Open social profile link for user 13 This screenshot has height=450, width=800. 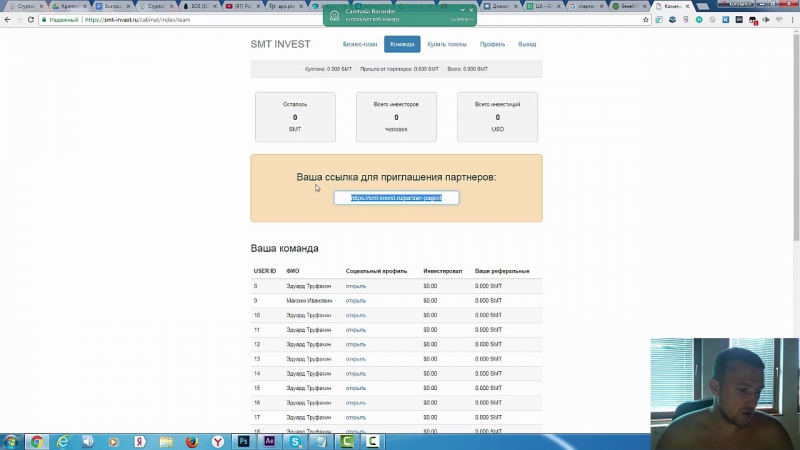point(356,359)
